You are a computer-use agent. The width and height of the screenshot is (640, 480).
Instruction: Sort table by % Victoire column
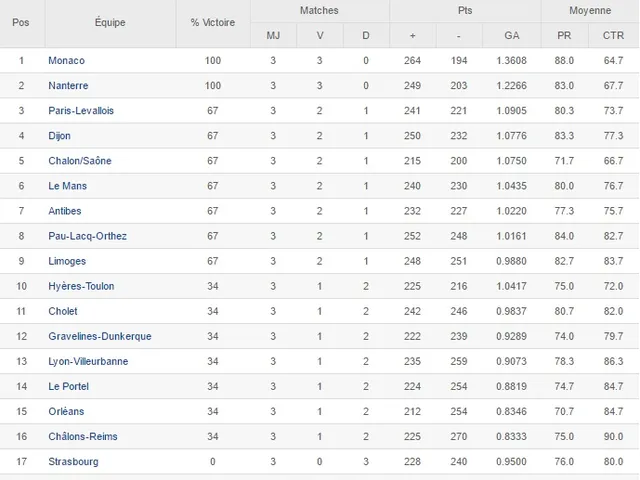click(212, 22)
